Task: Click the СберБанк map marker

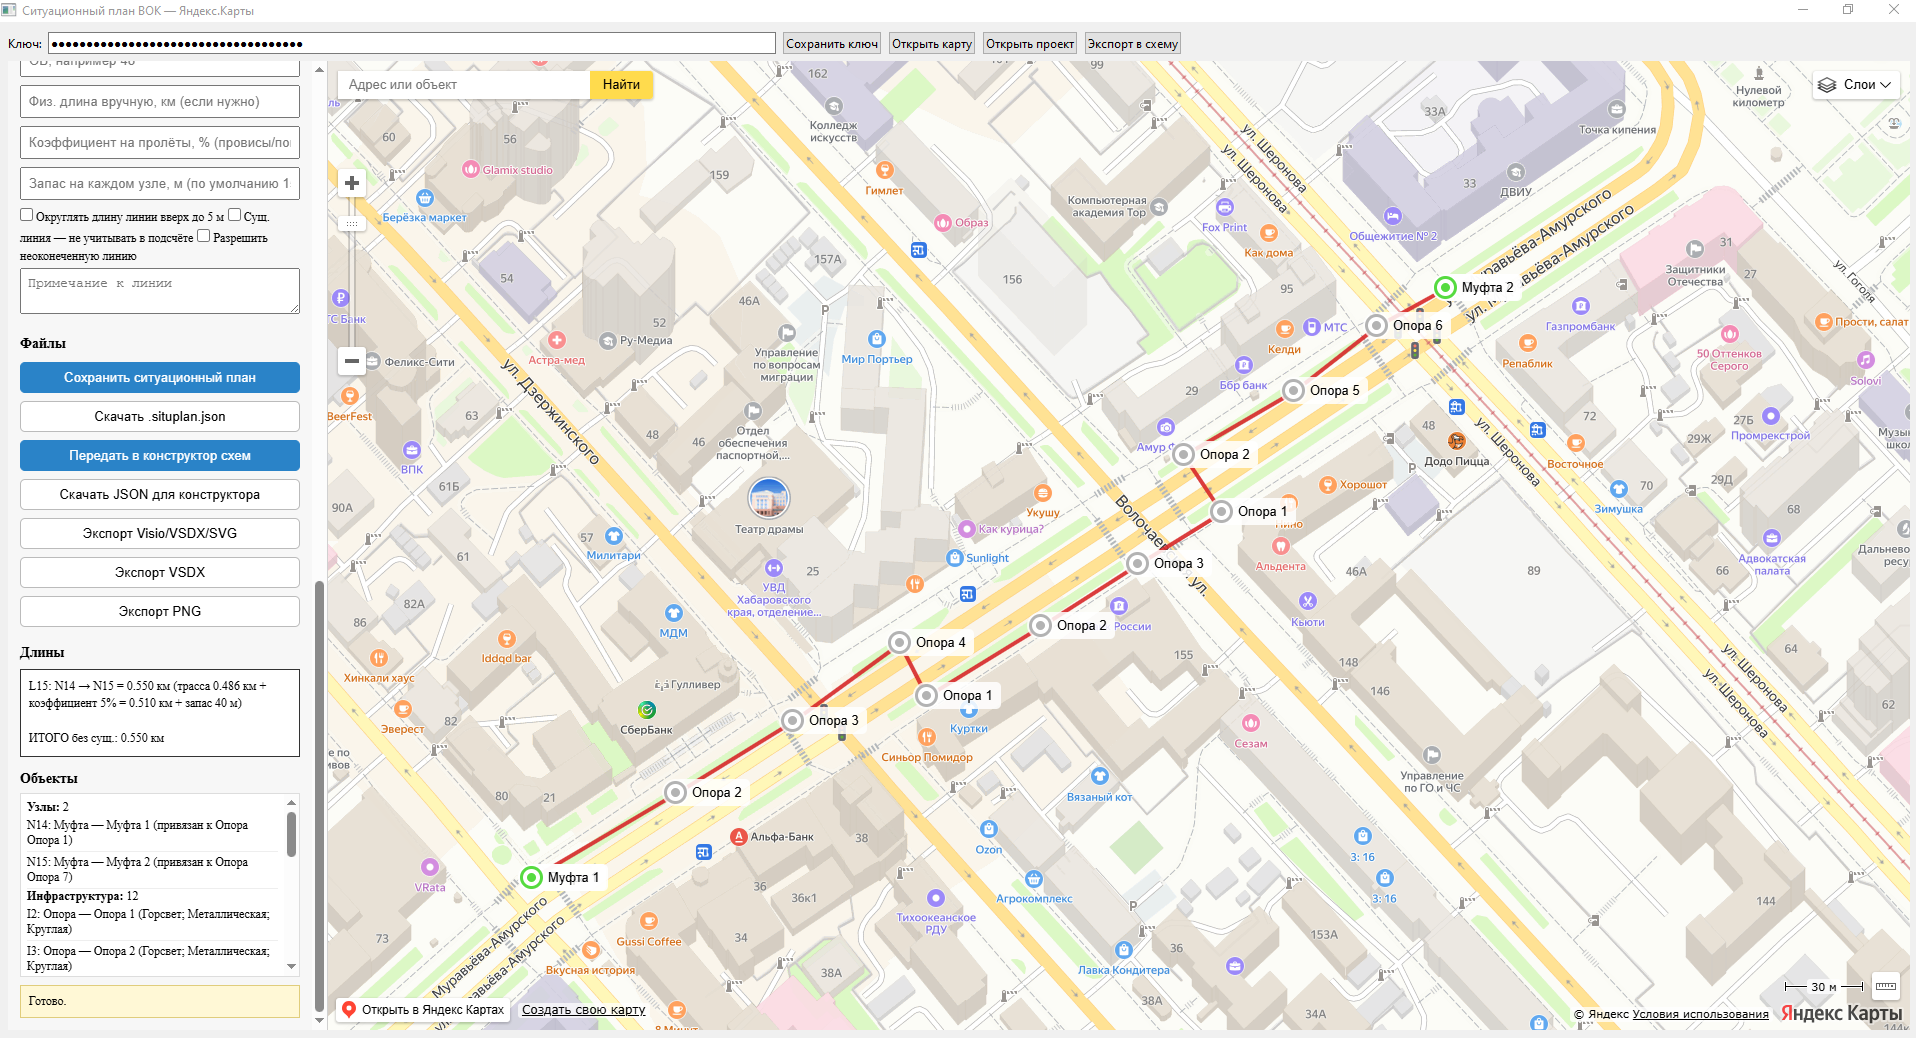Action: [647, 710]
